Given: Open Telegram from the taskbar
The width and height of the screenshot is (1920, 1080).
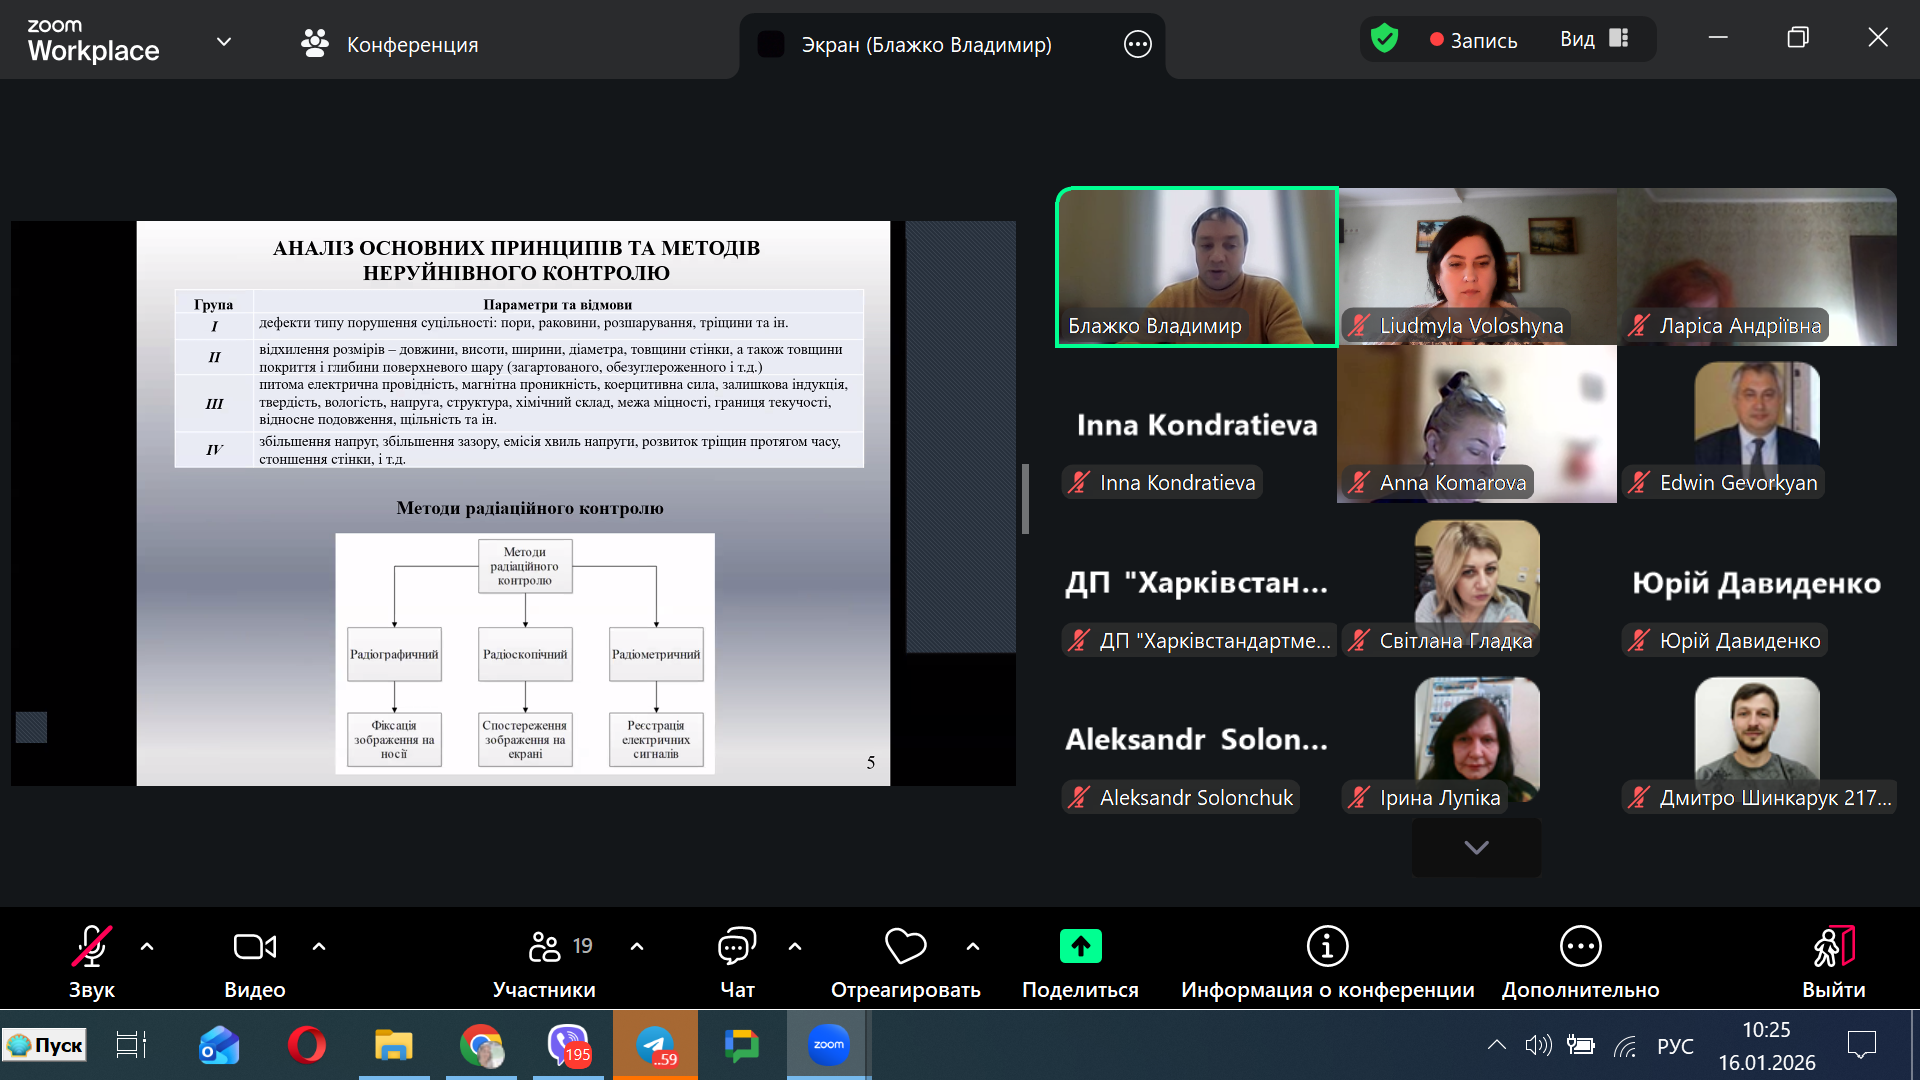Looking at the screenshot, I should click(655, 1045).
